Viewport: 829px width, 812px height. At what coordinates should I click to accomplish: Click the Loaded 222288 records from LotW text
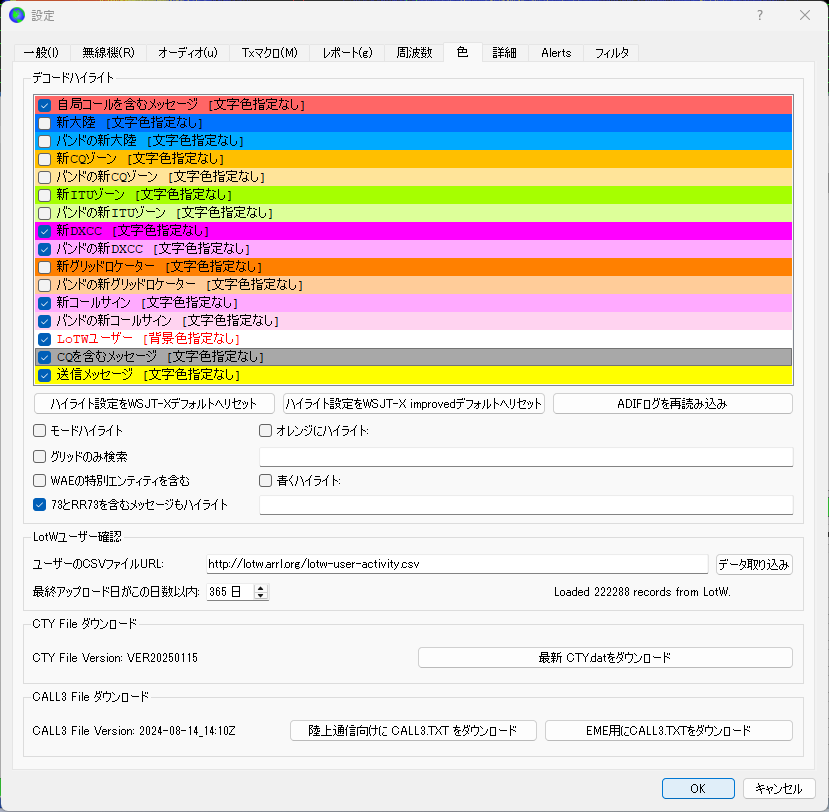tap(642, 592)
